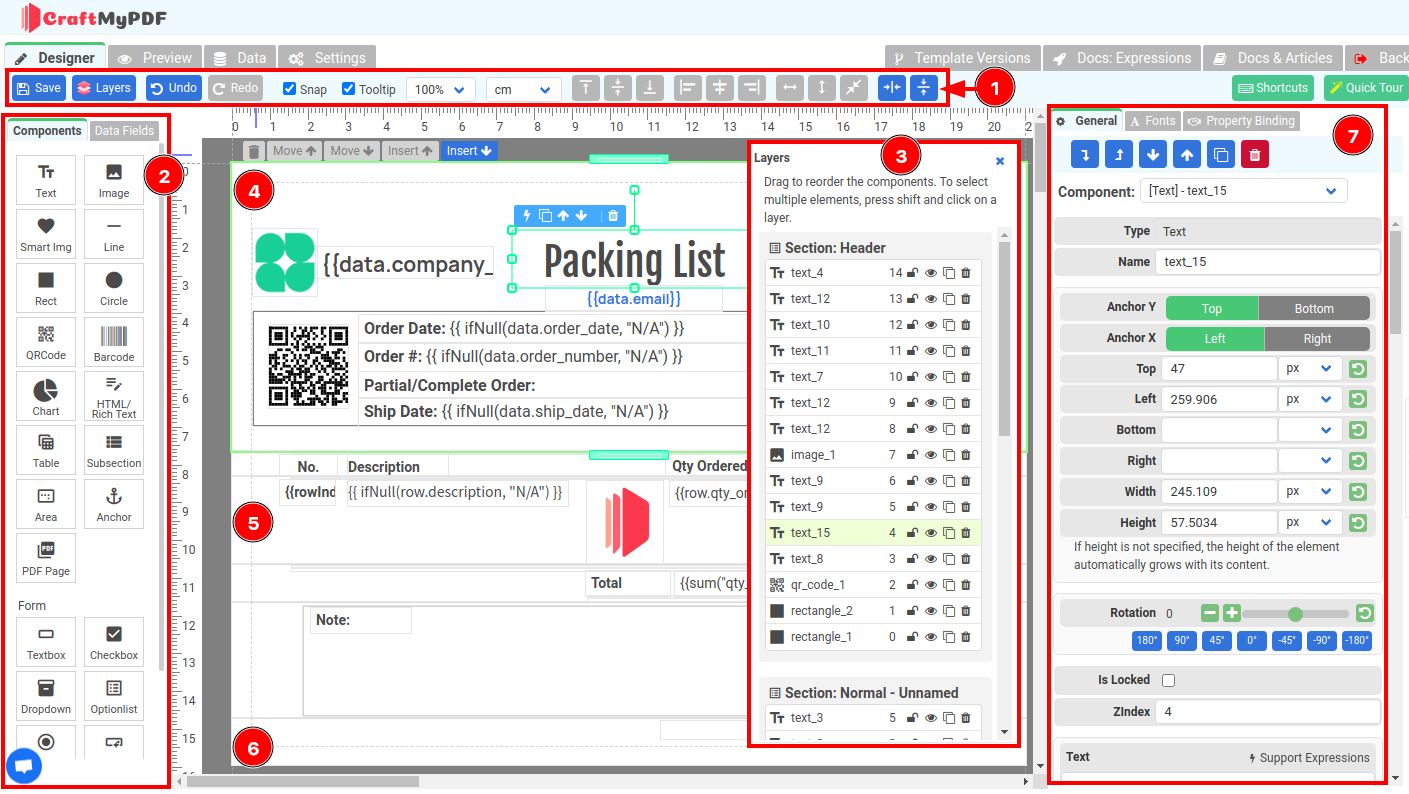Image resolution: width=1409 pixels, height=794 pixels.
Task: Open the Data Fields tab
Action: 125,131
